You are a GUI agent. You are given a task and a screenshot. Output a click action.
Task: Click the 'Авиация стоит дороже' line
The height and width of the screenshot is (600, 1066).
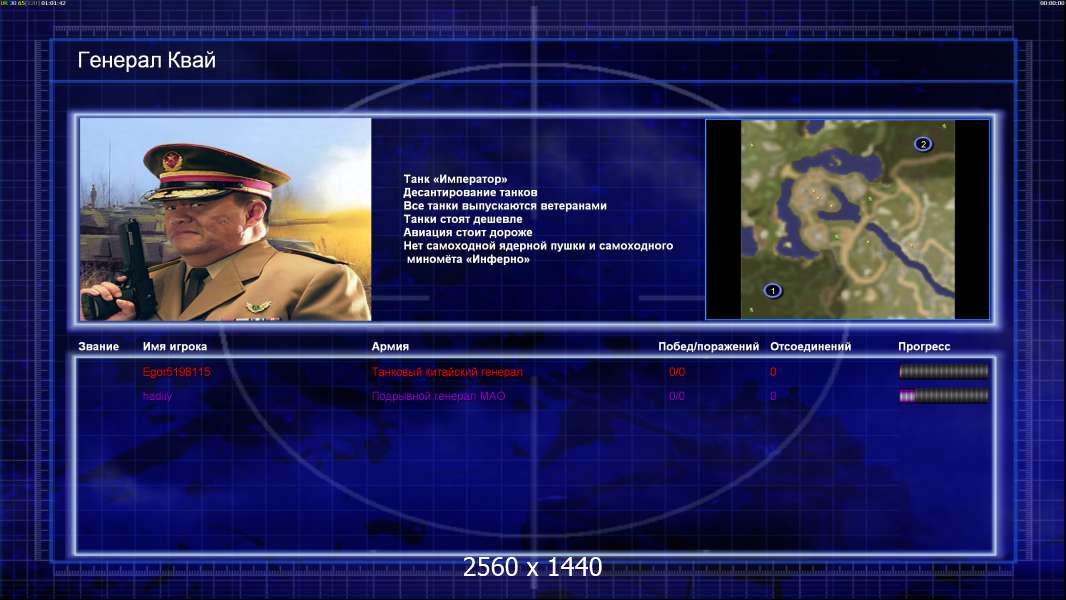pyautogui.click(x=468, y=232)
